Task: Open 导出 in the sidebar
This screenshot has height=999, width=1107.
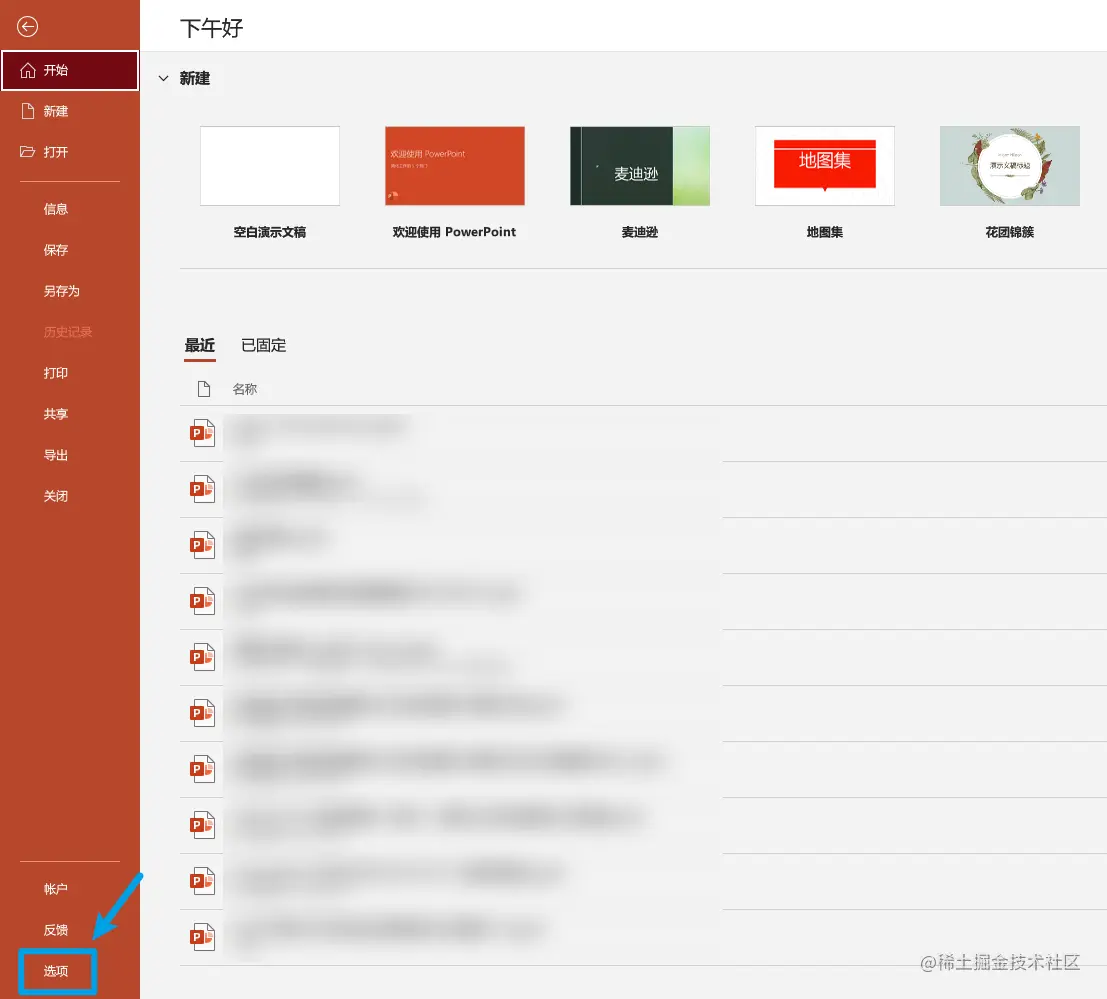Action: coord(56,455)
